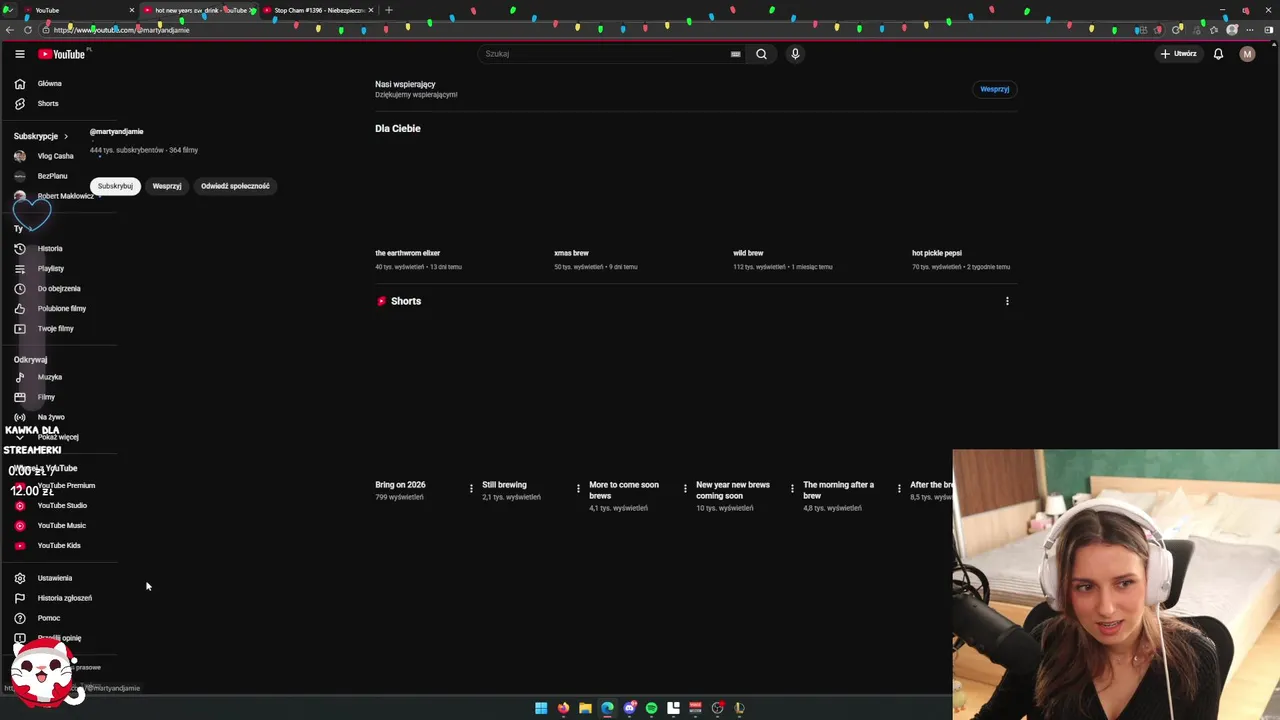This screenshot has width=1280, height=720.
Task: Open the notifications bell
Action: (x=1218, y=54)
